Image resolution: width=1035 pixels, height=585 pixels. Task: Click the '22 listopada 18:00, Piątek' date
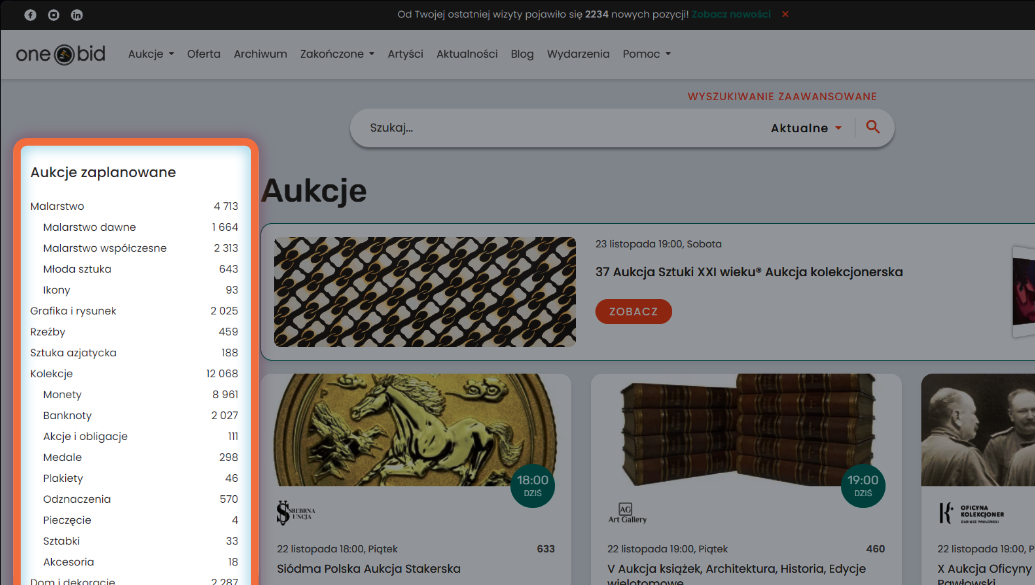tap(337, 549)
